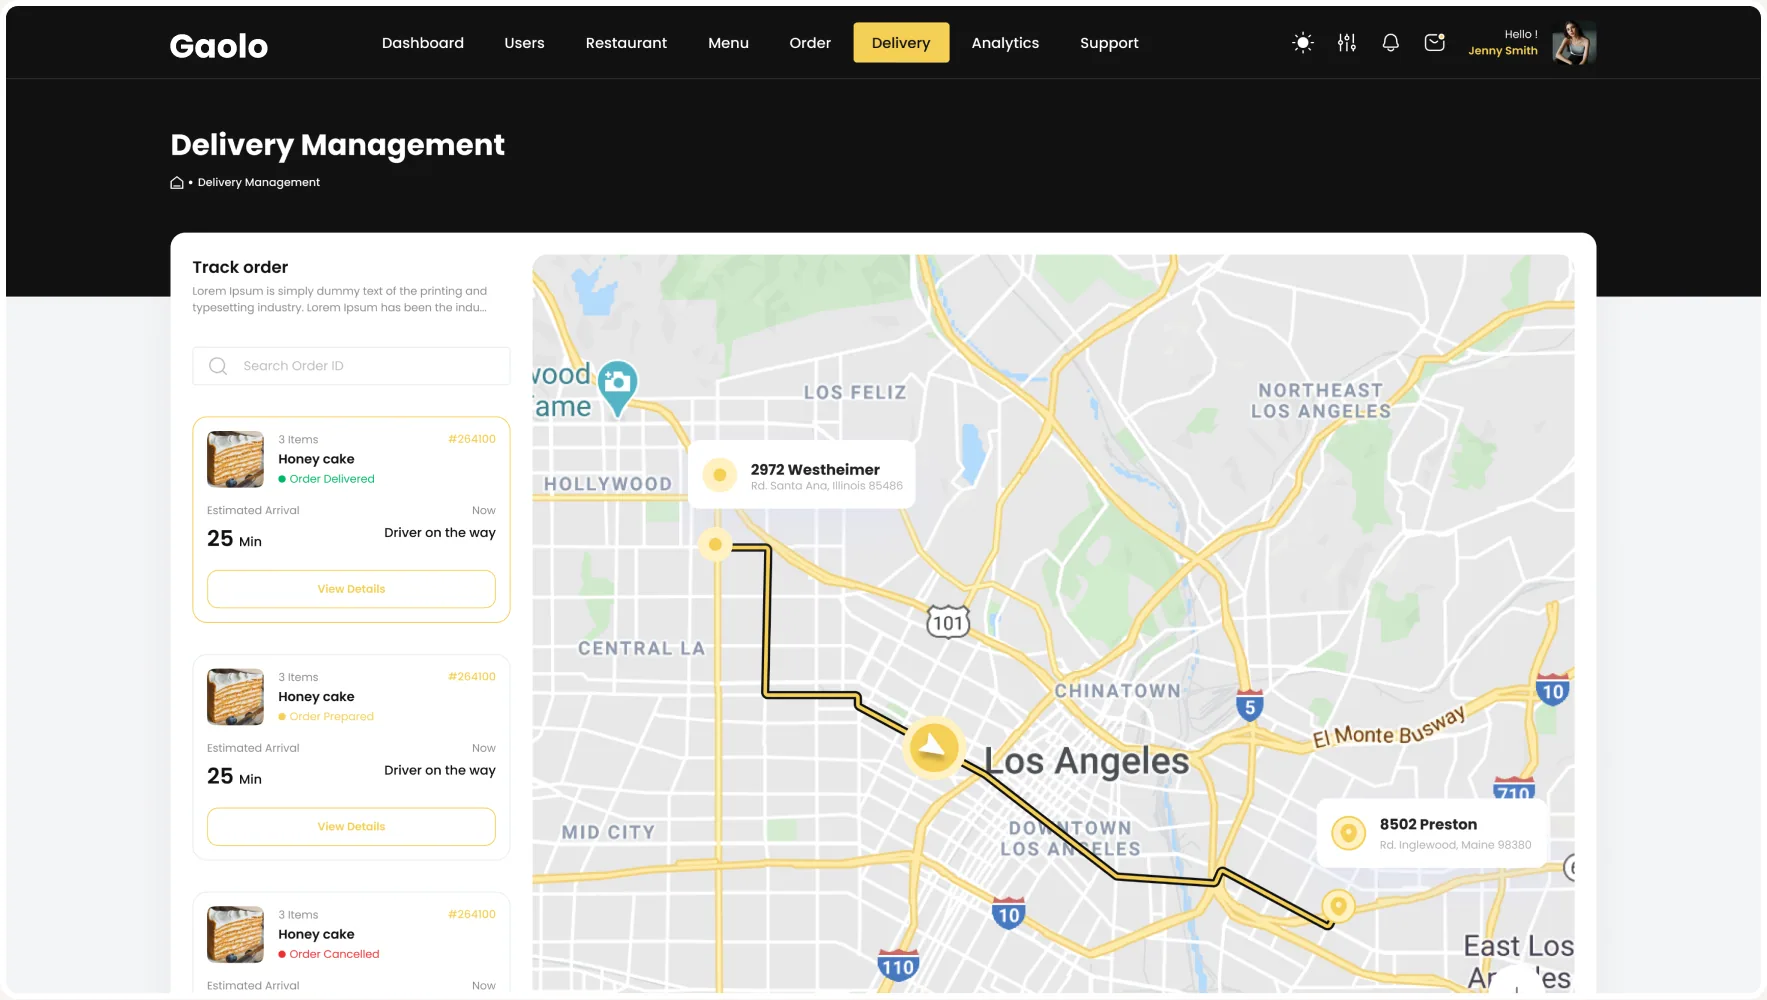The image size is (1767, 1000).
Task: Open the Restaurant section
Action: [626, 43]
